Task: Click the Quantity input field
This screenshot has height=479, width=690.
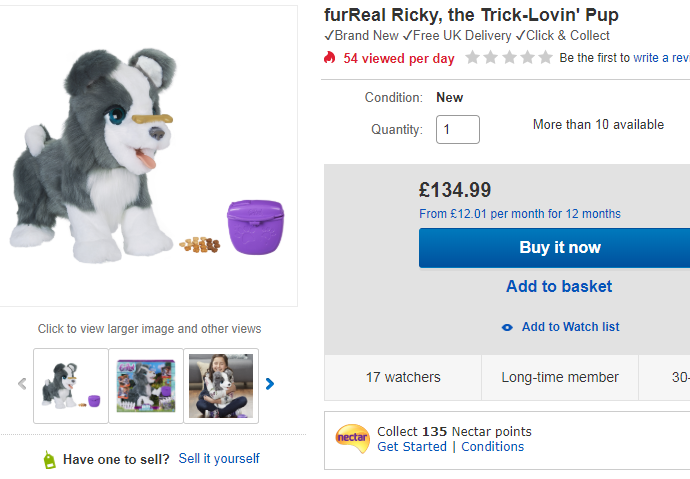Action: pos(457,129)
